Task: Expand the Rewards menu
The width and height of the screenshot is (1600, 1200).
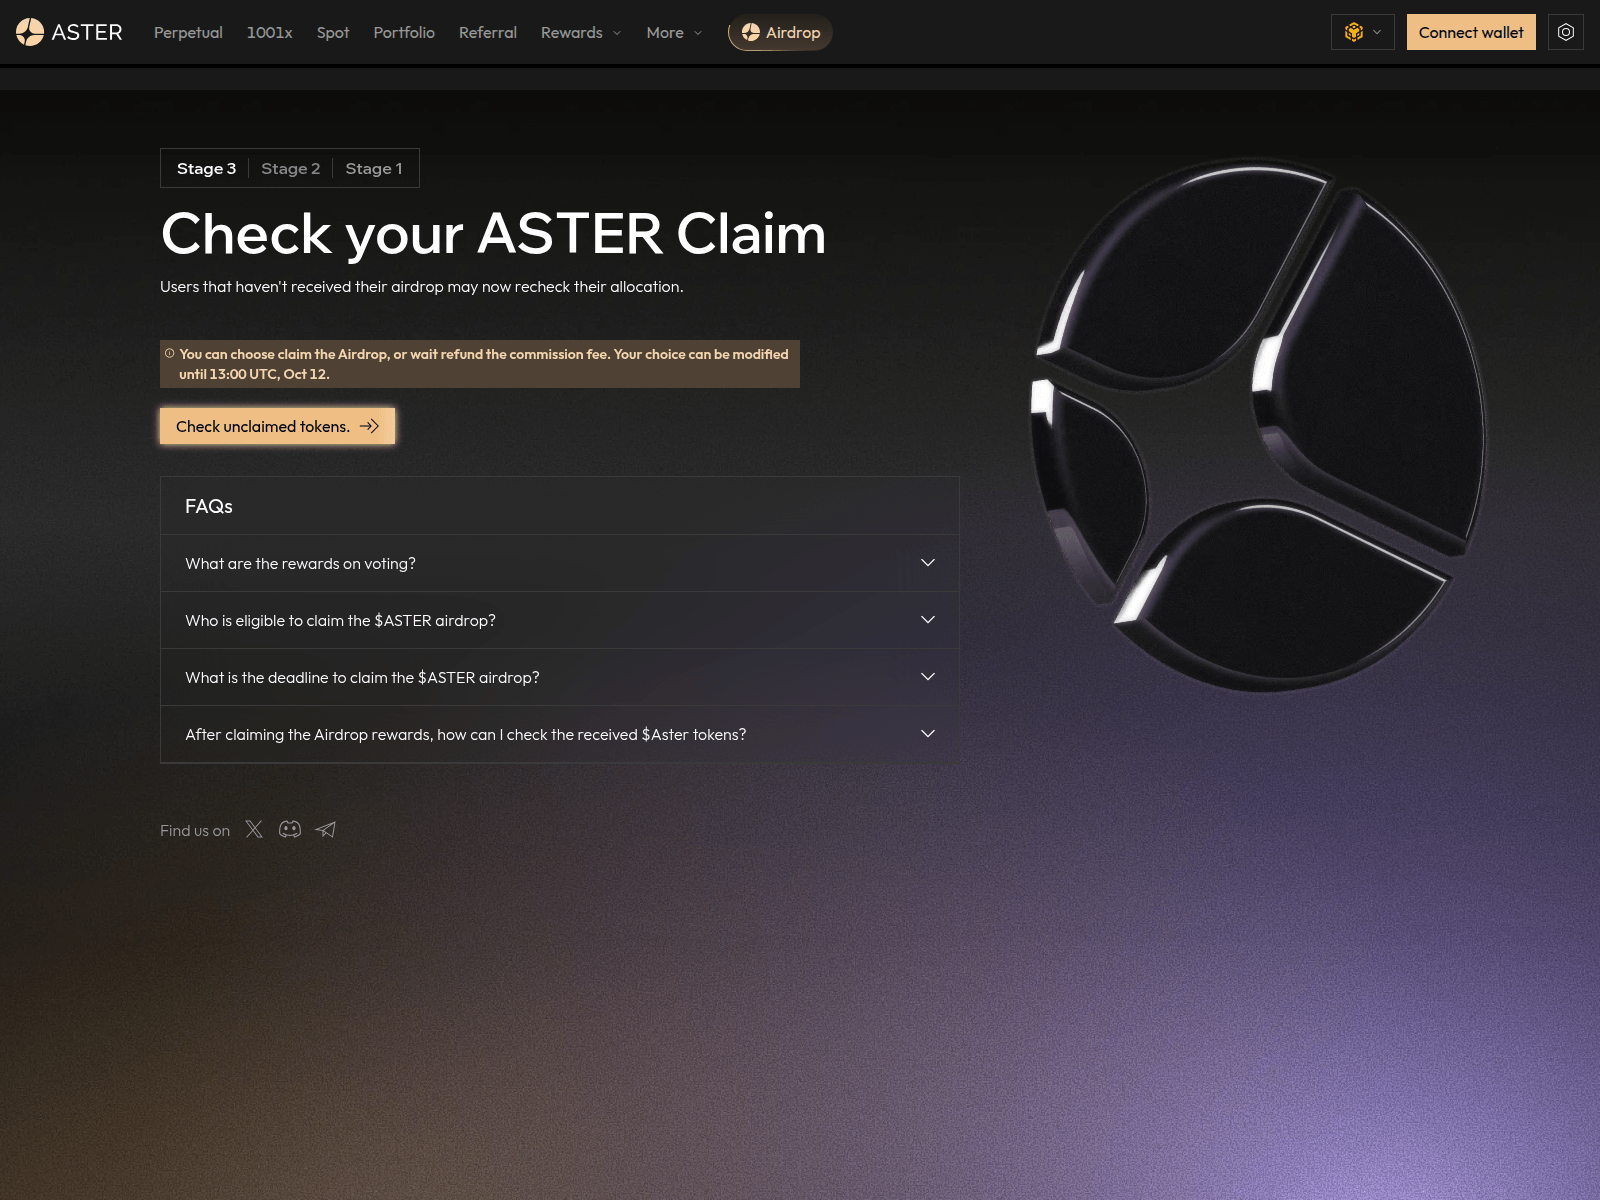Action: [580, 32]
